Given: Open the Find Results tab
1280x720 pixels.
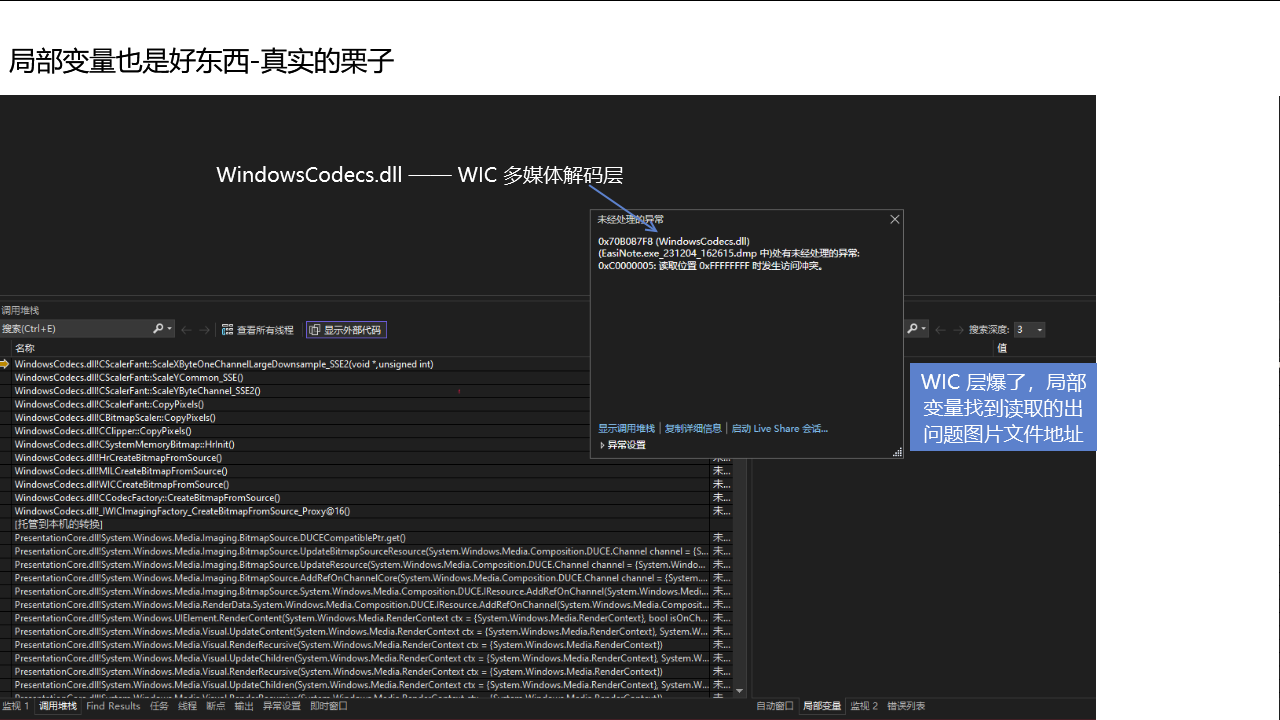Looking at the screenshot, I should 113,706.
